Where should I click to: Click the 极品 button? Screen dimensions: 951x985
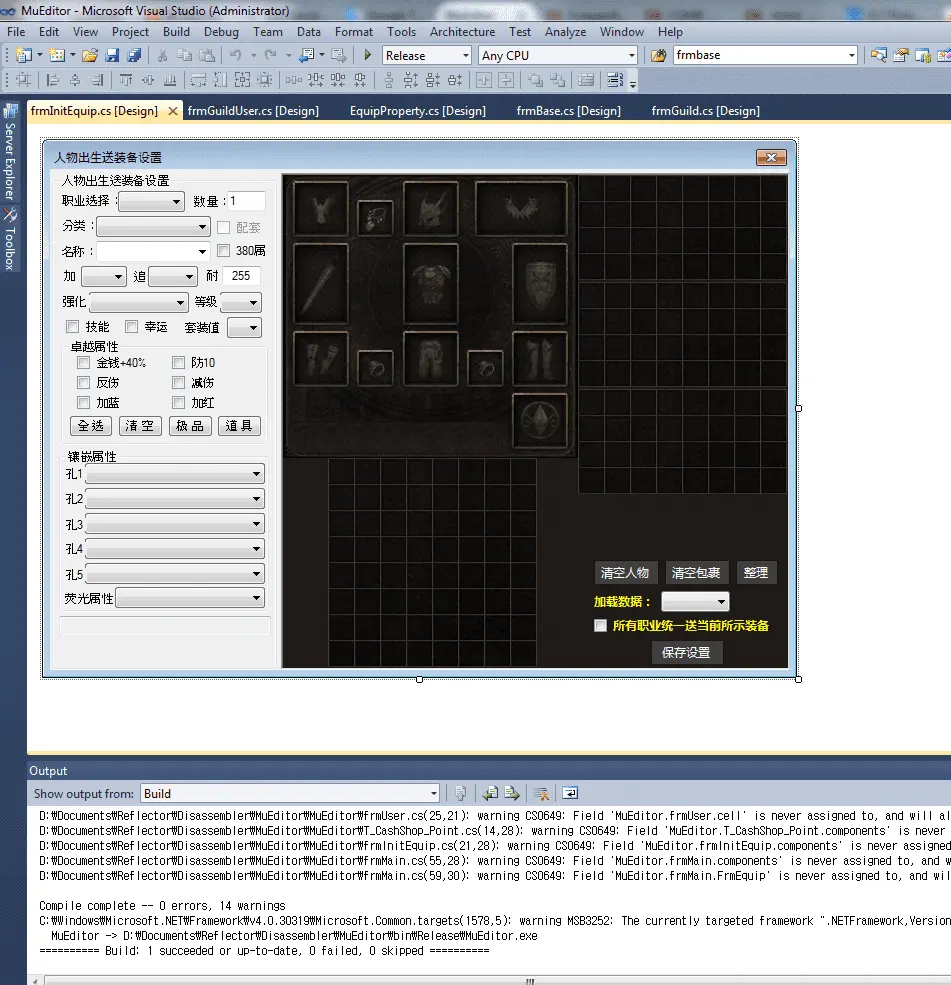190,426
